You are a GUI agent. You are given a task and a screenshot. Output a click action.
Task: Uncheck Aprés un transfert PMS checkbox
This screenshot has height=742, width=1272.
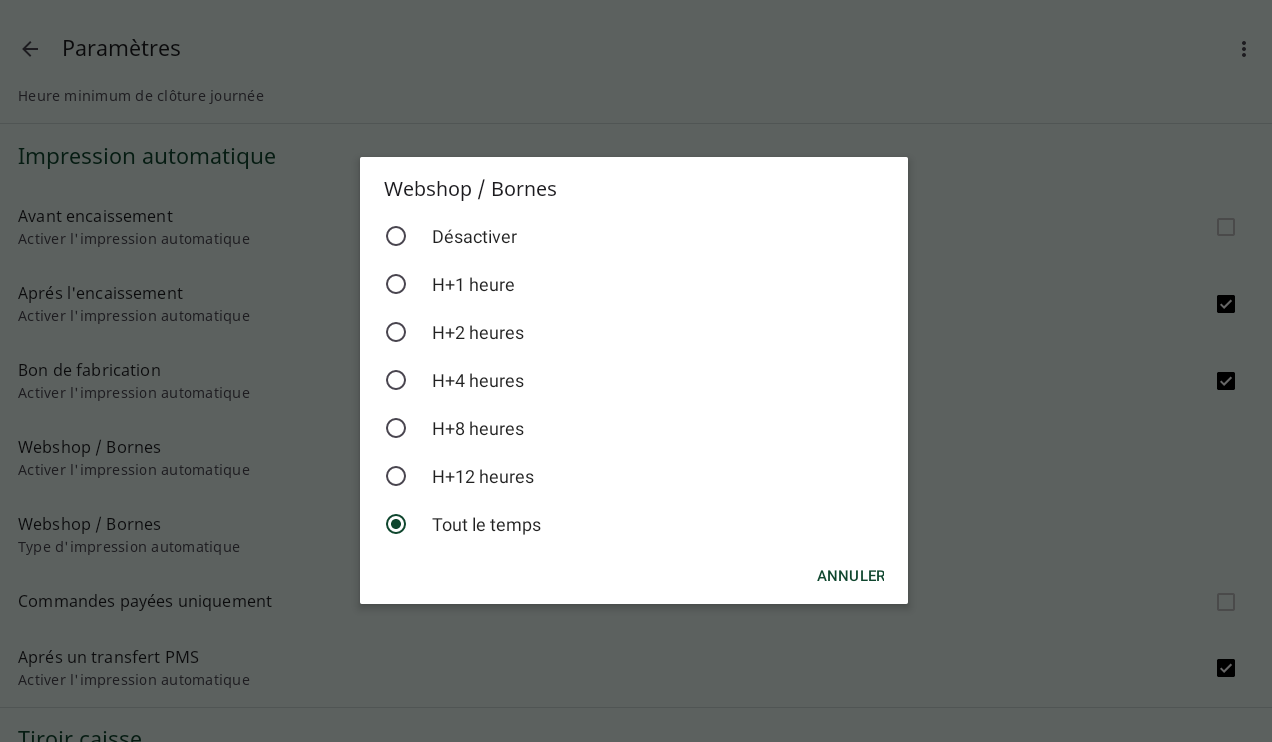point(1226,668)
